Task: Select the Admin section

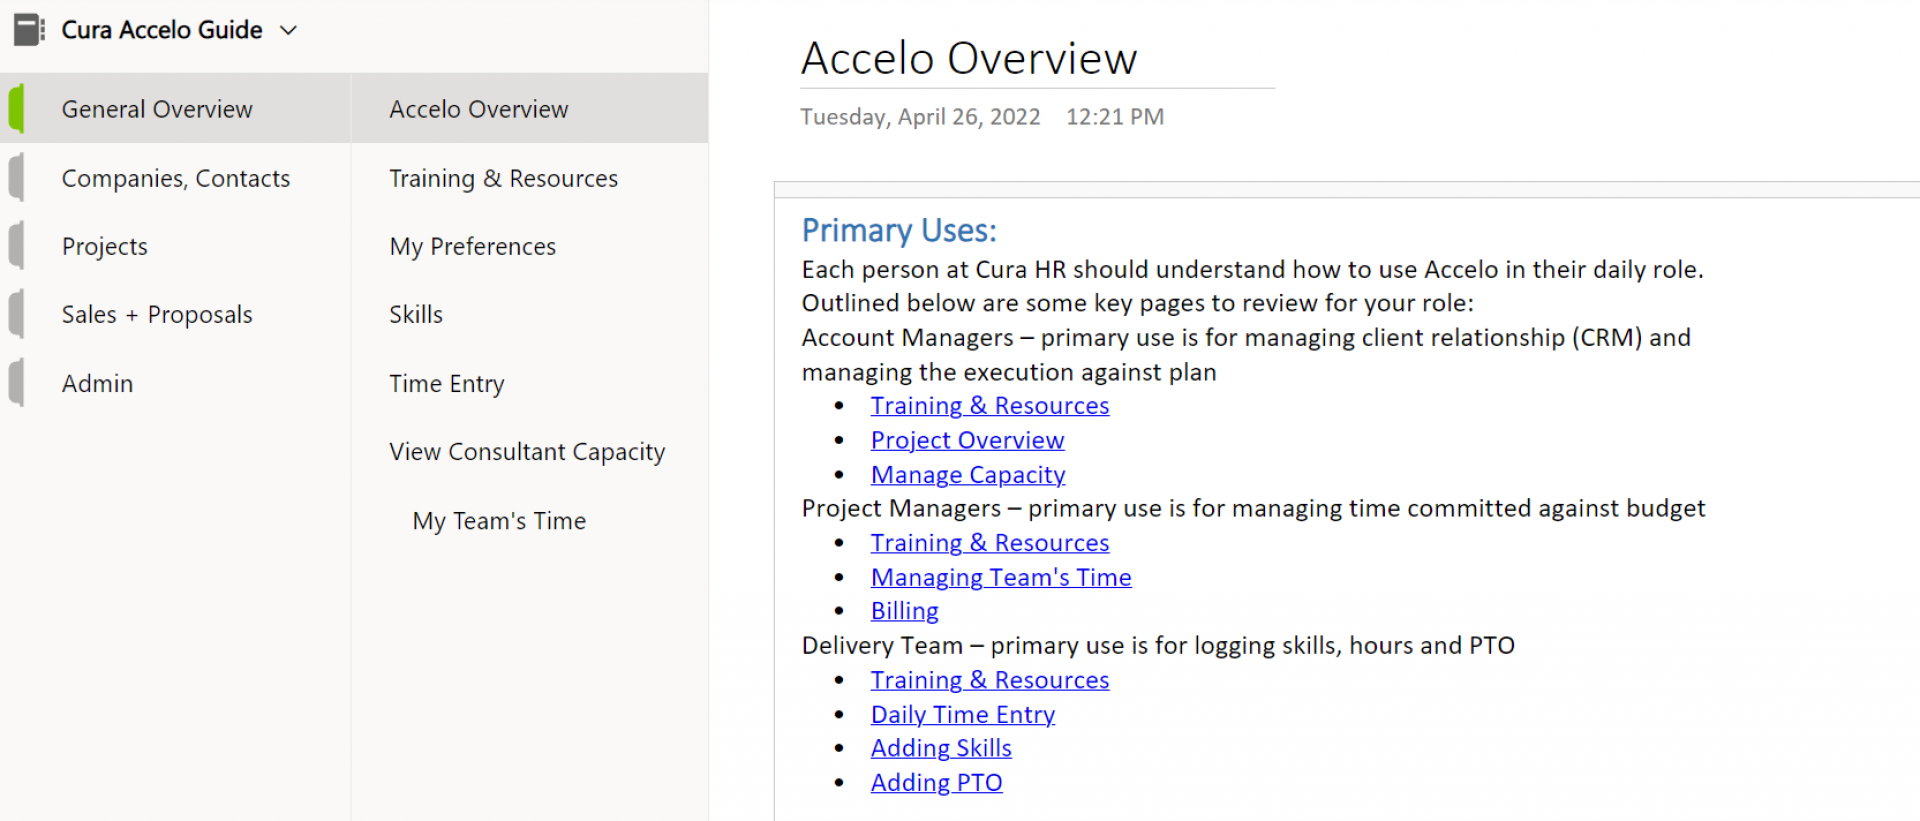Action: click(175, 383)
